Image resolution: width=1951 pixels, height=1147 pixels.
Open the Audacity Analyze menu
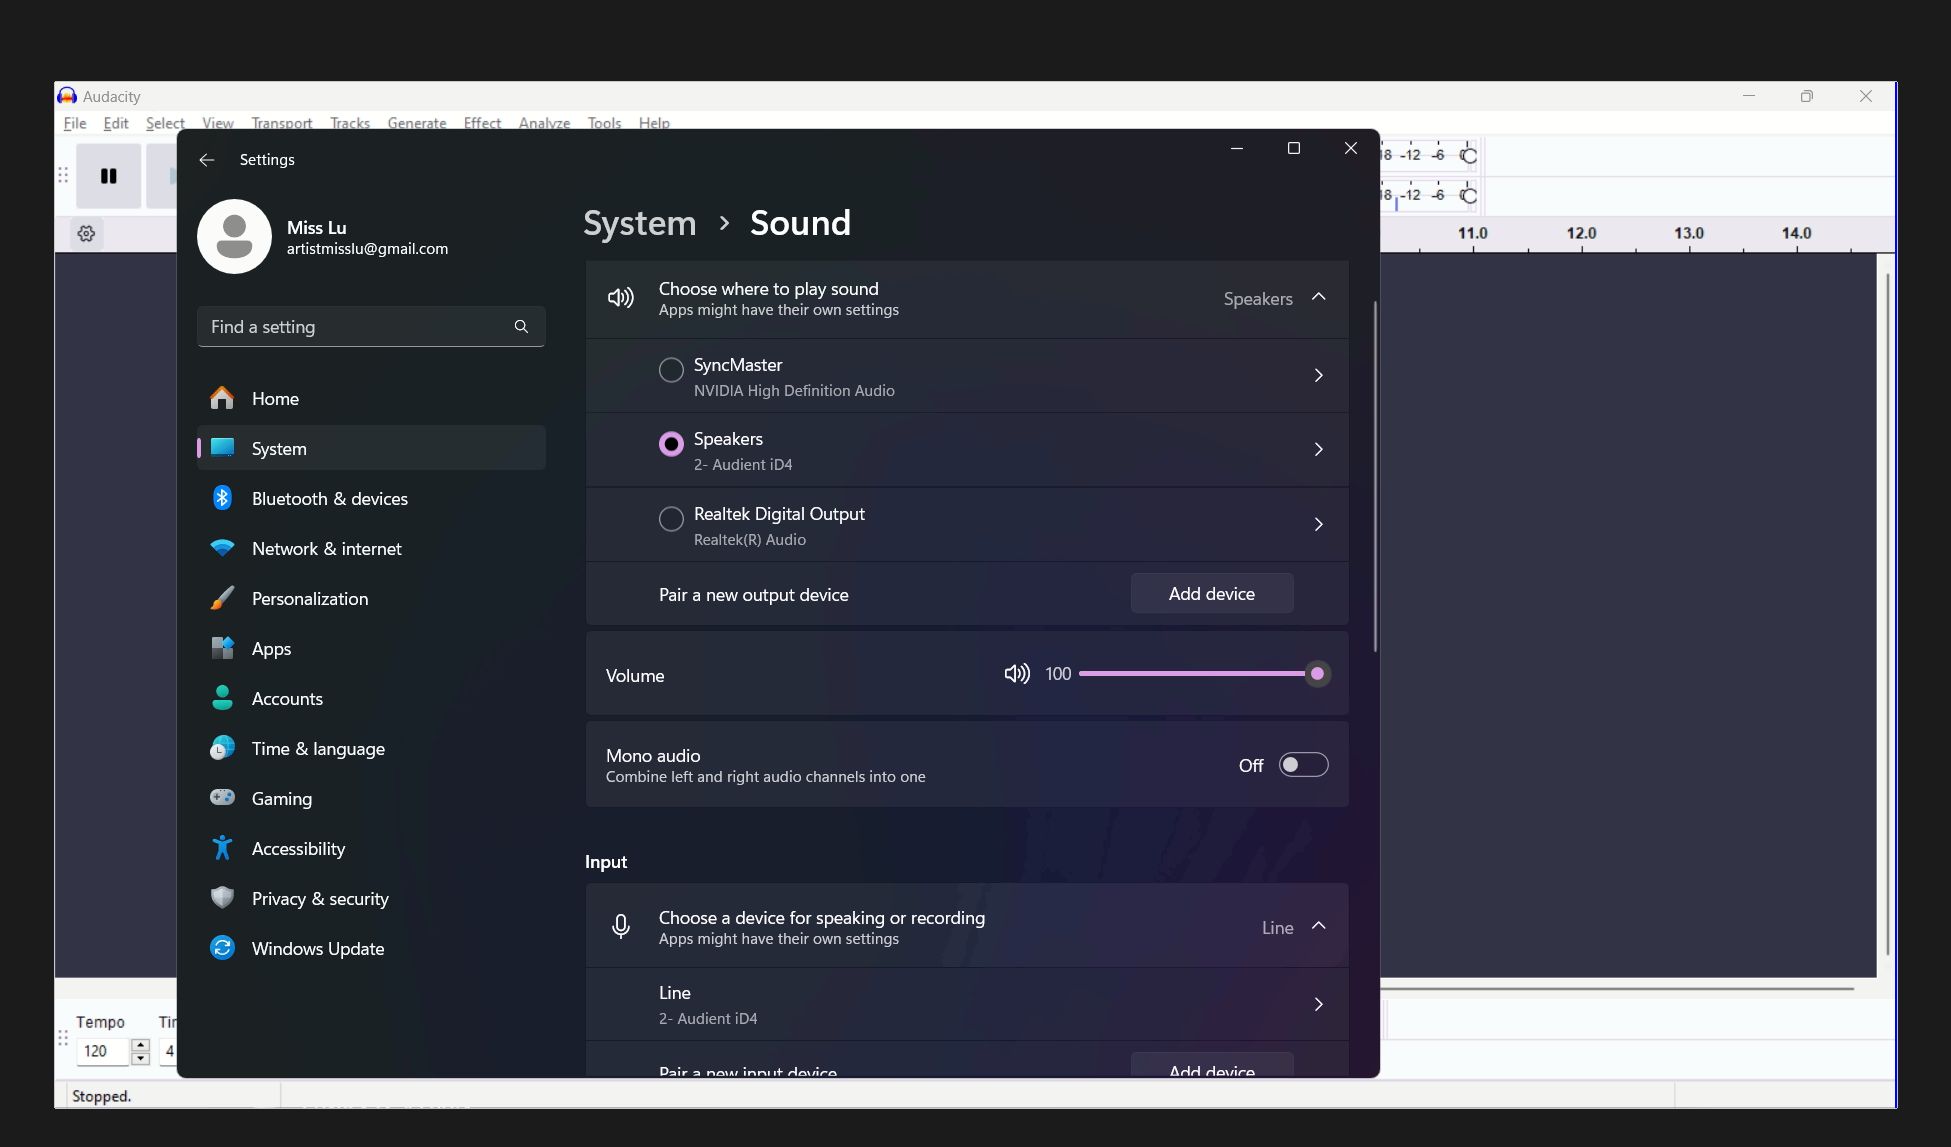544,123
